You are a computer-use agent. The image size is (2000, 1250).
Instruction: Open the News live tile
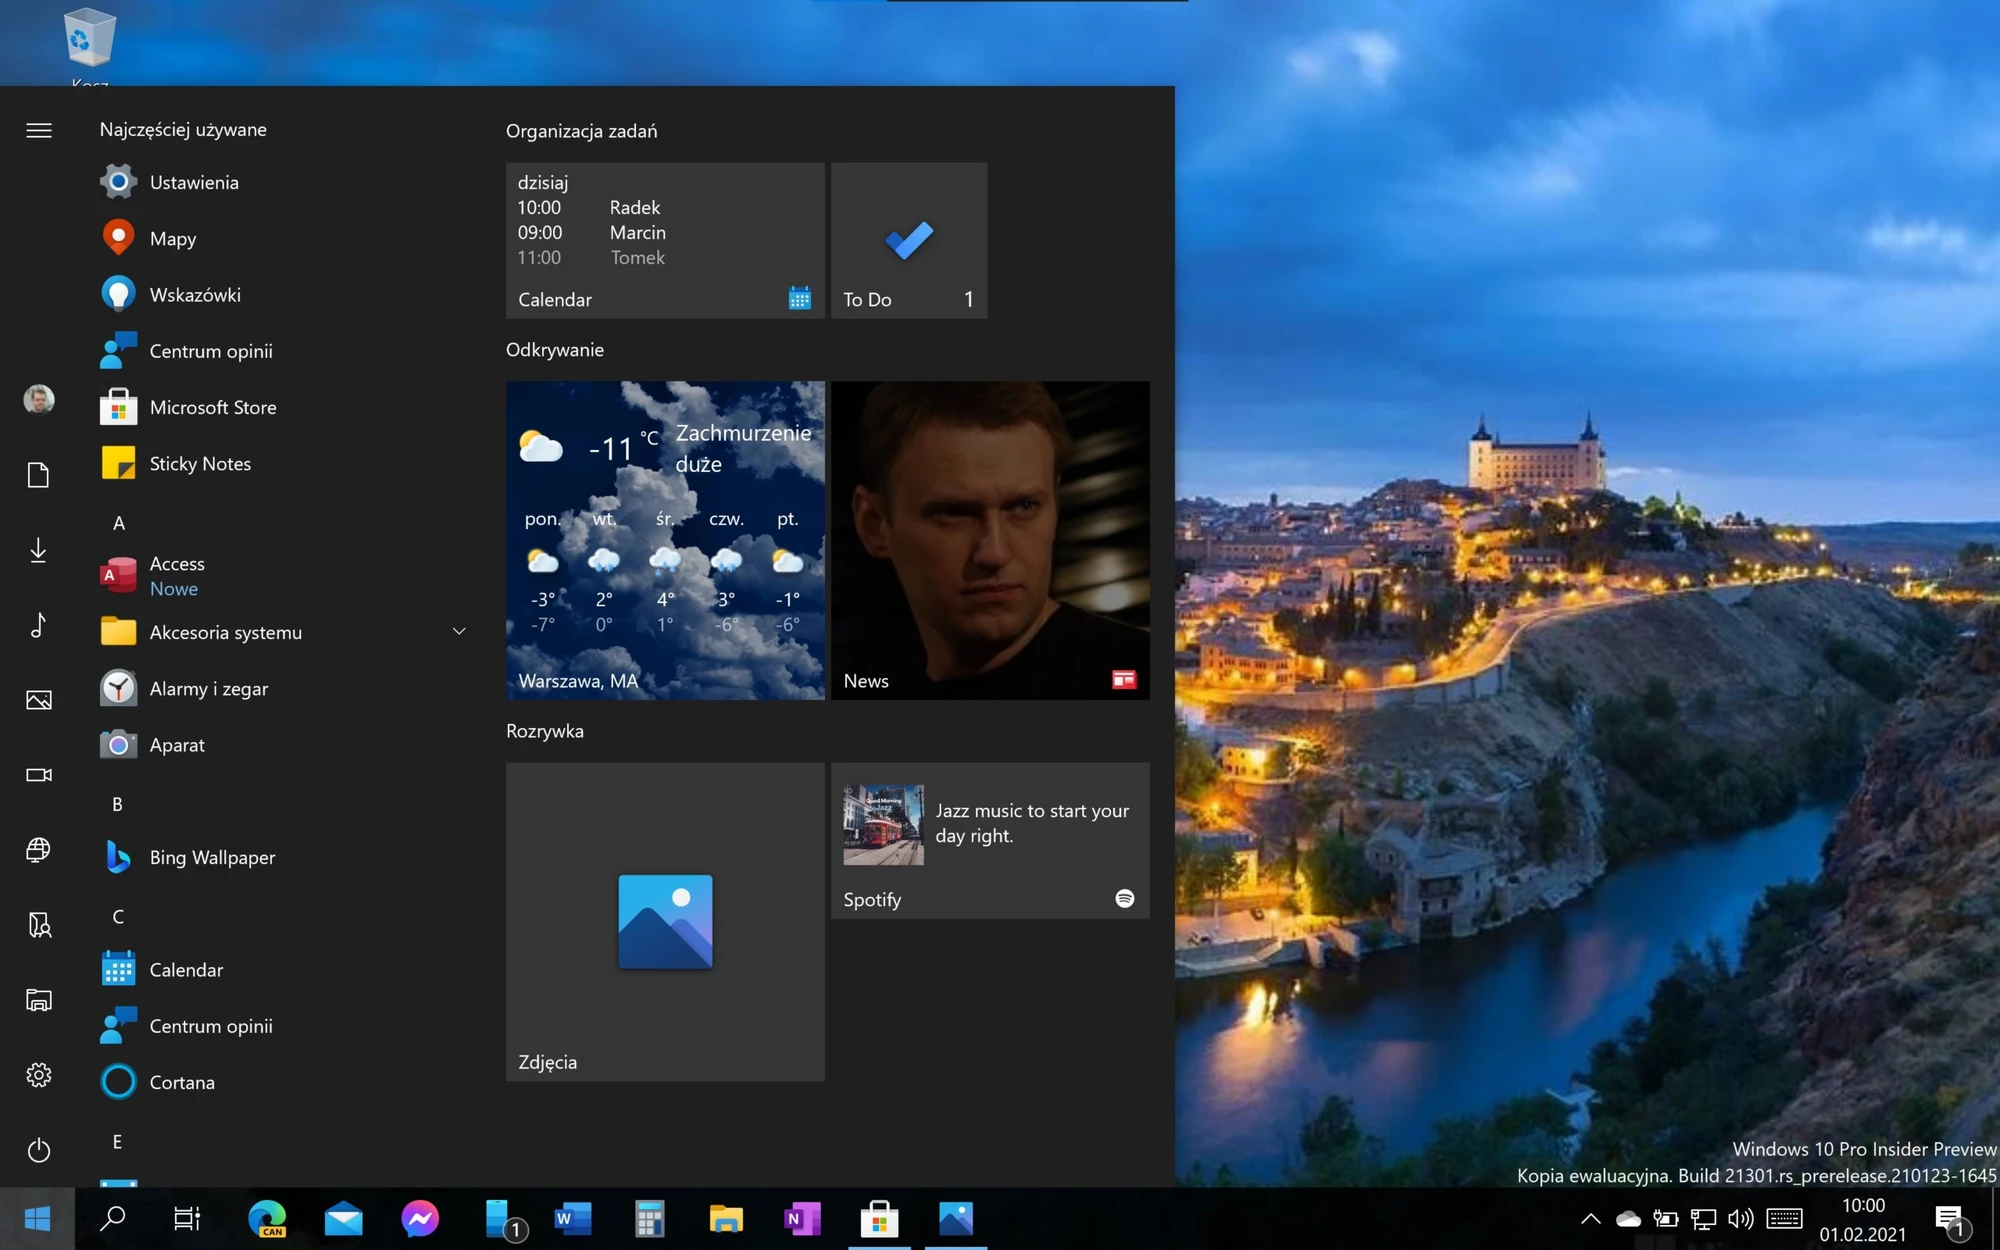989,540
